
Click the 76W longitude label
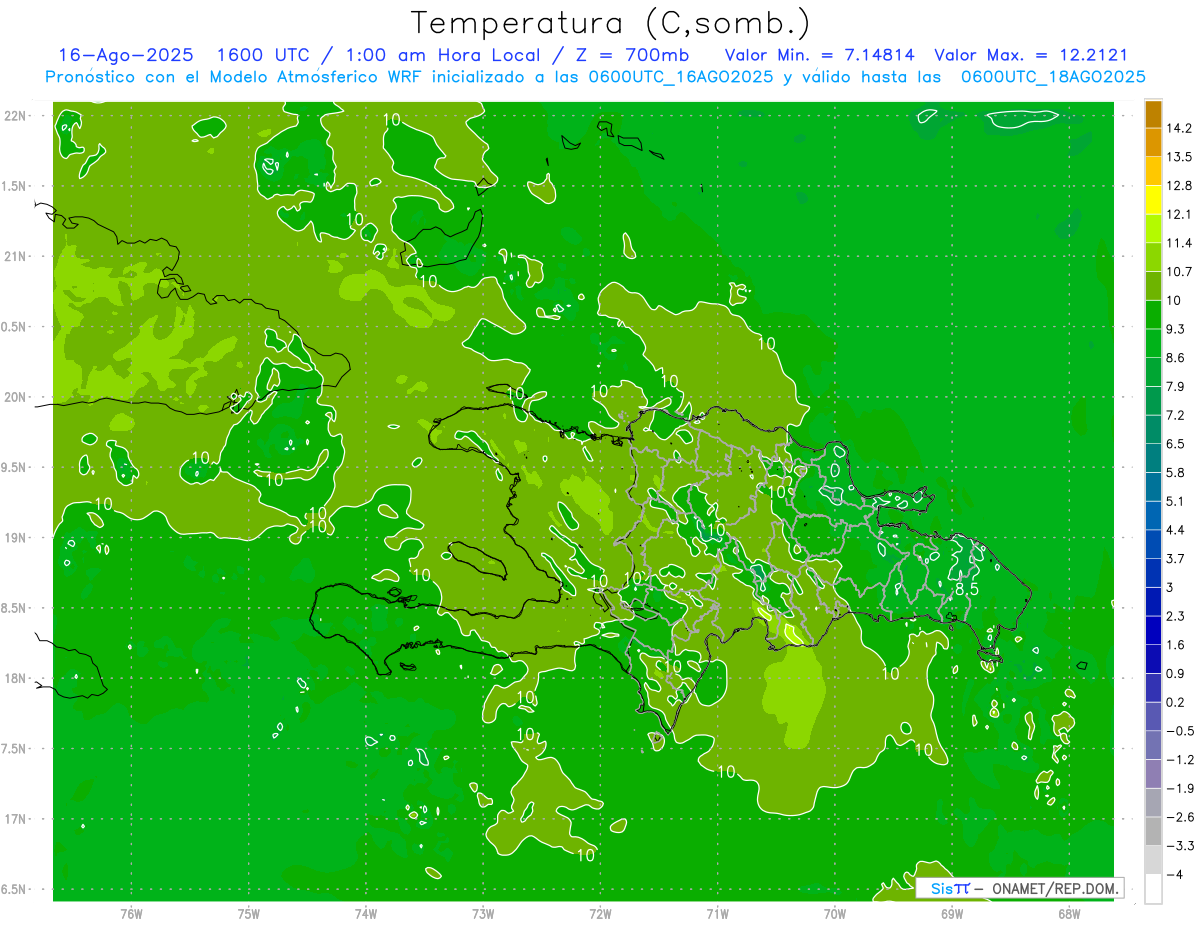point(131,914)
